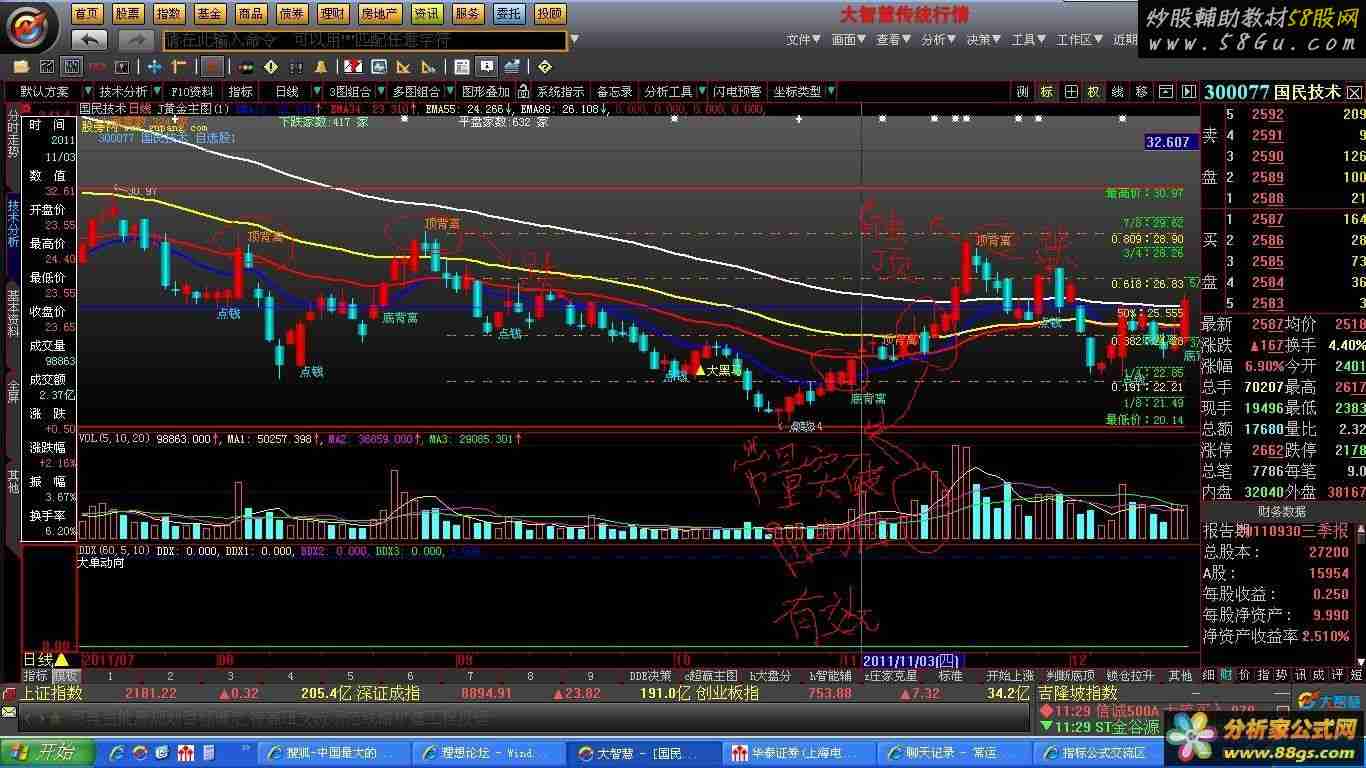
Task: Click the 基金 funds button
Action: (x=209, y=14)
